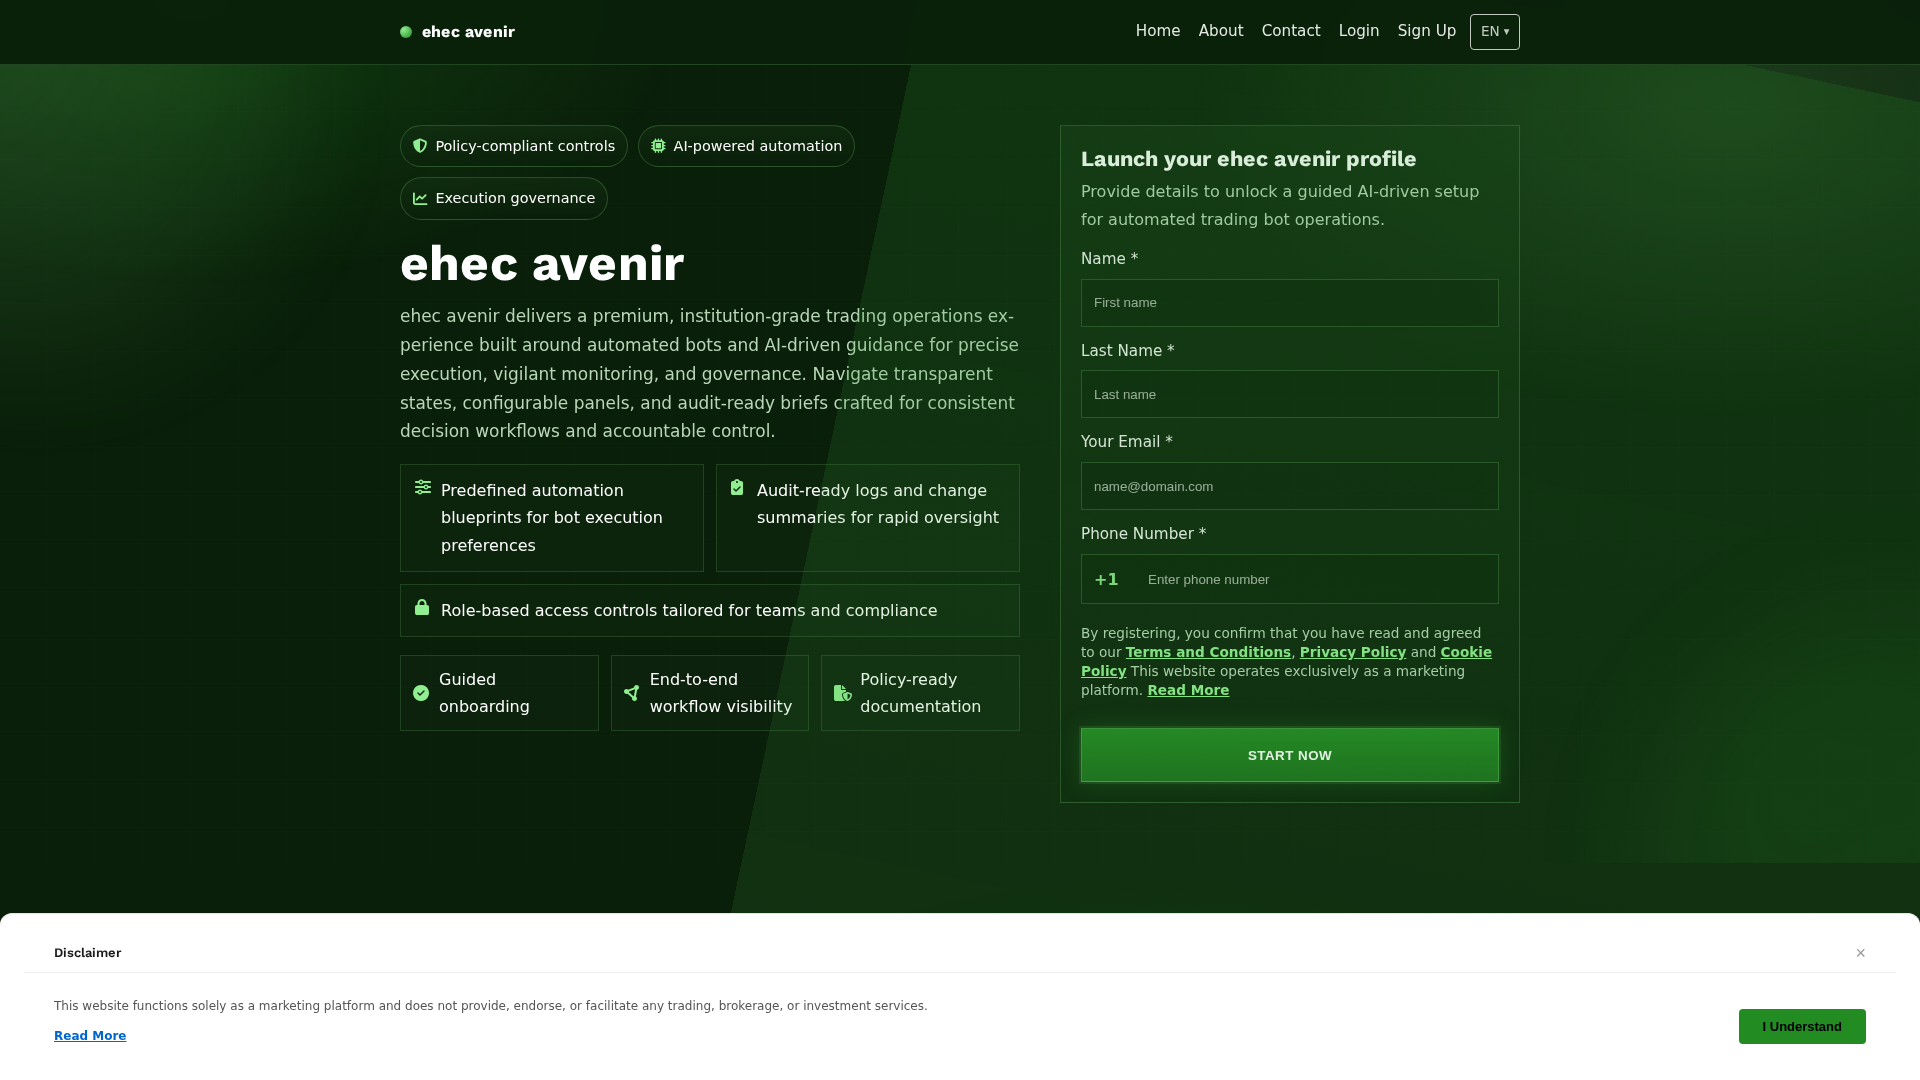The image size is (1920, 1080).
Task: Click the clipboard icon beside Audit-ready logs
Action: point(737,487)
